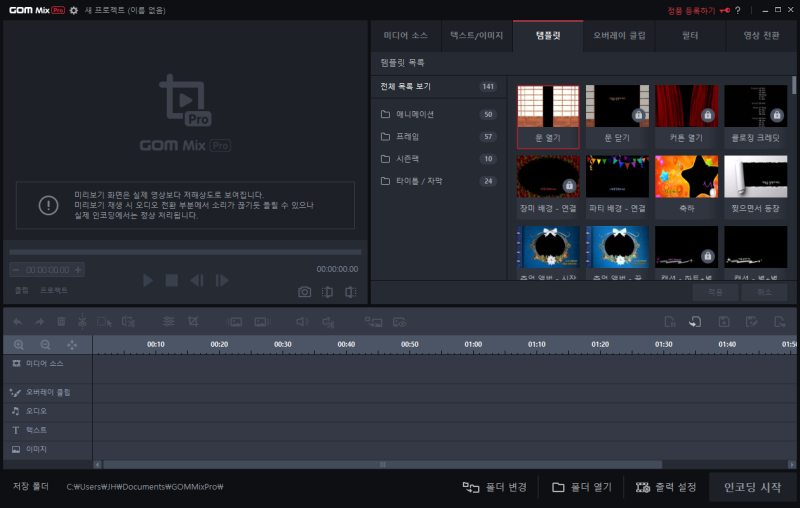
Task: Step forward one frame
Action: pos(222,280)
